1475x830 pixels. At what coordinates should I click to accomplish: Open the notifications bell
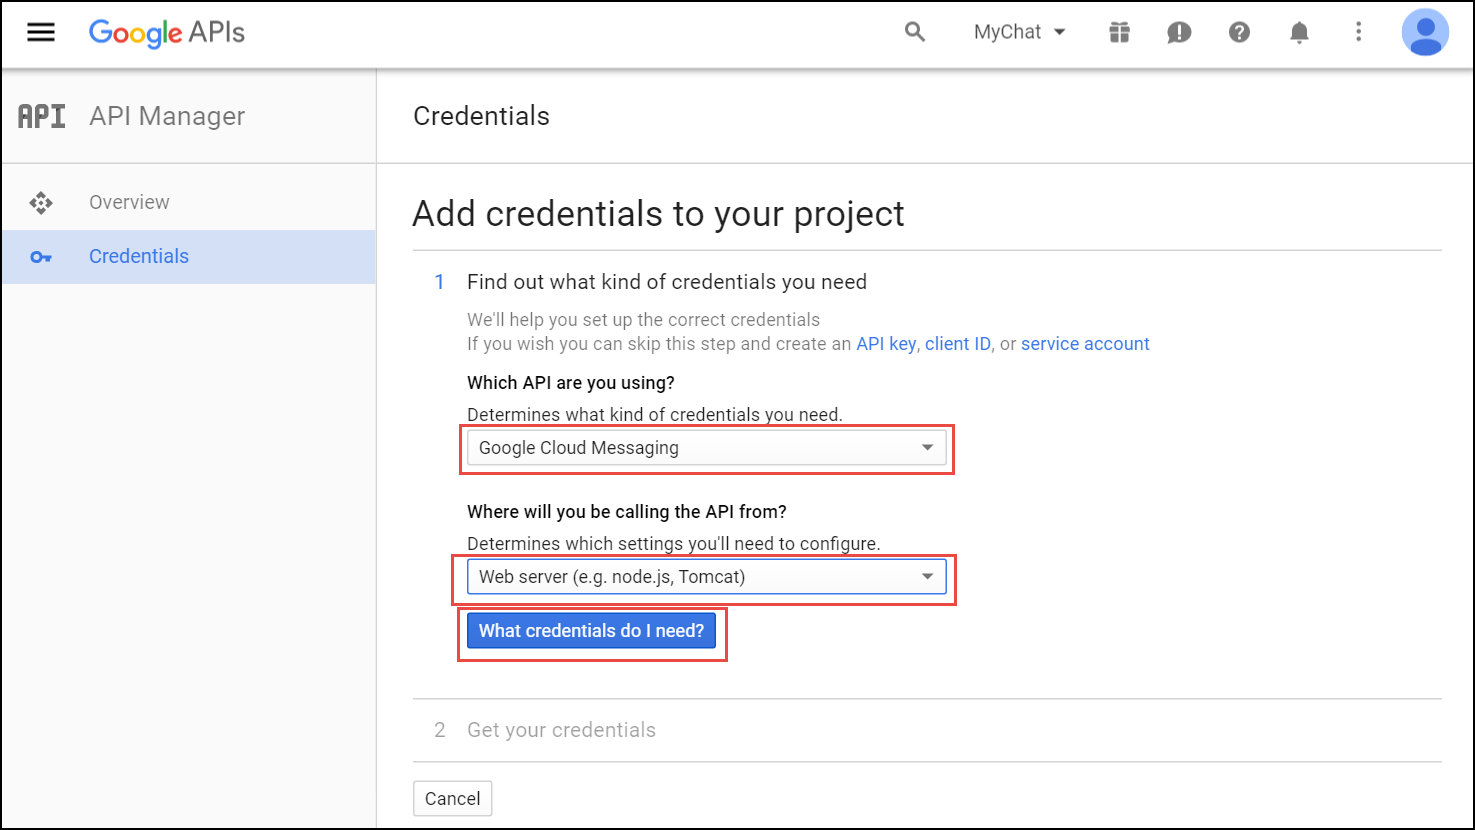(x=1299, y=31)
